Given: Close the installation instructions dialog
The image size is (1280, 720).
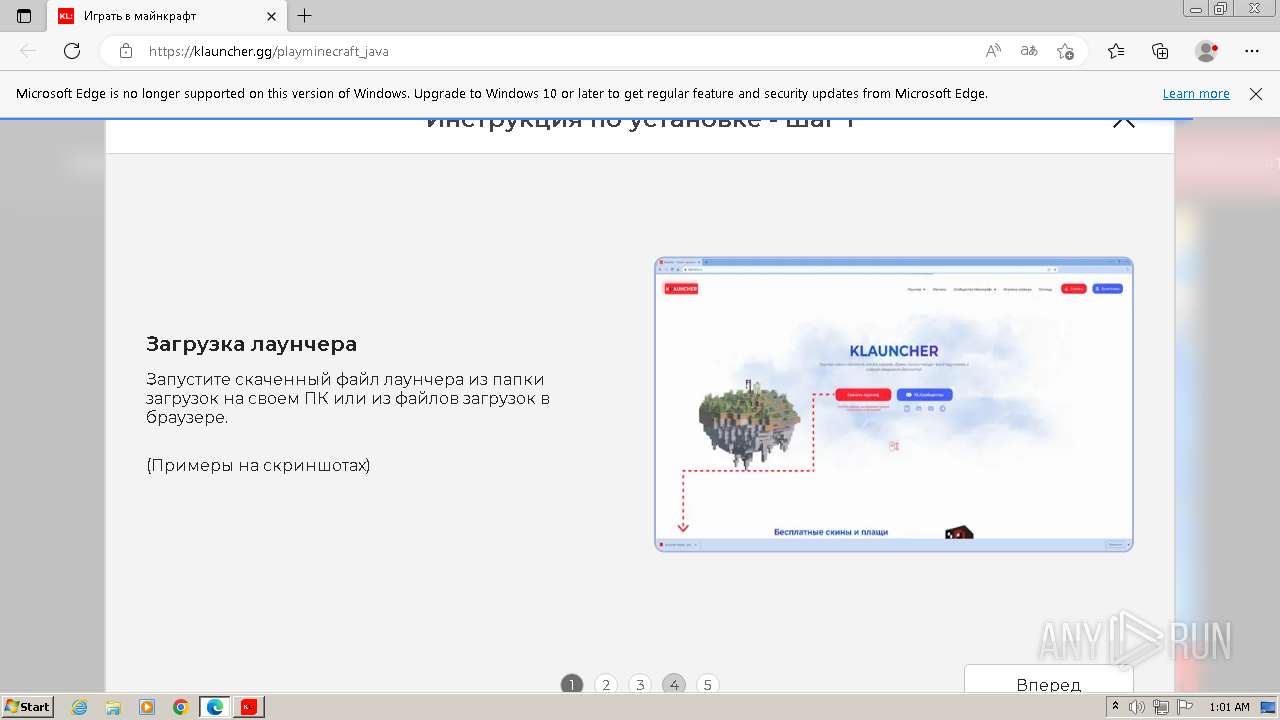Looking at the screenshot, I should (1124, 121).
